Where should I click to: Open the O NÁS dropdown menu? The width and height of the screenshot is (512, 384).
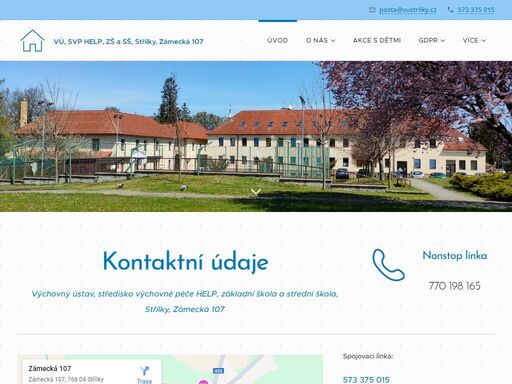(320, 40)
